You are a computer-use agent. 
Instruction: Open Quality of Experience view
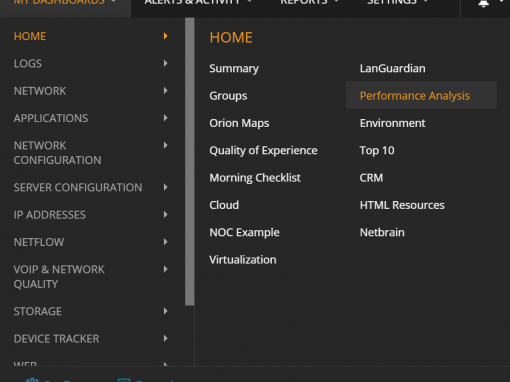coord(263,151)
